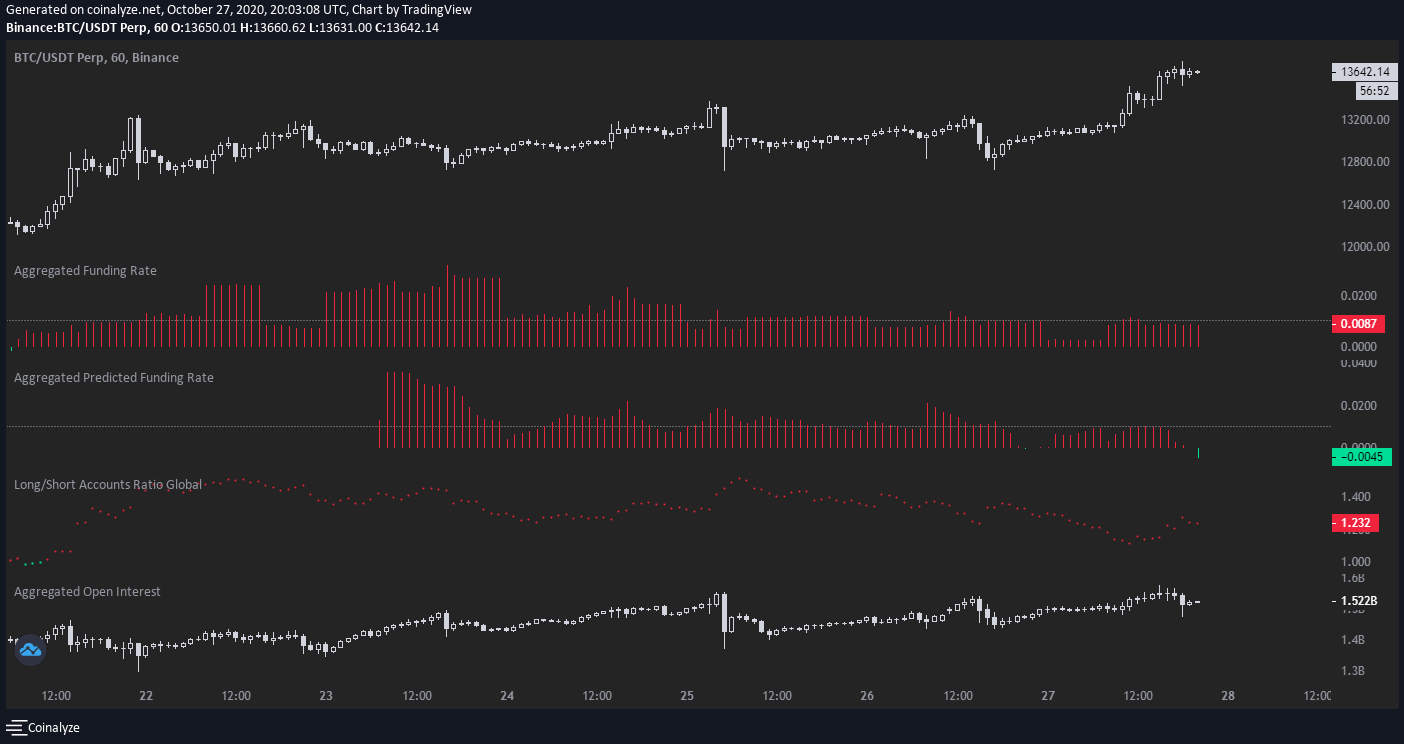Select the Aggregated Predicted Funding Rate label

point(113,377)
